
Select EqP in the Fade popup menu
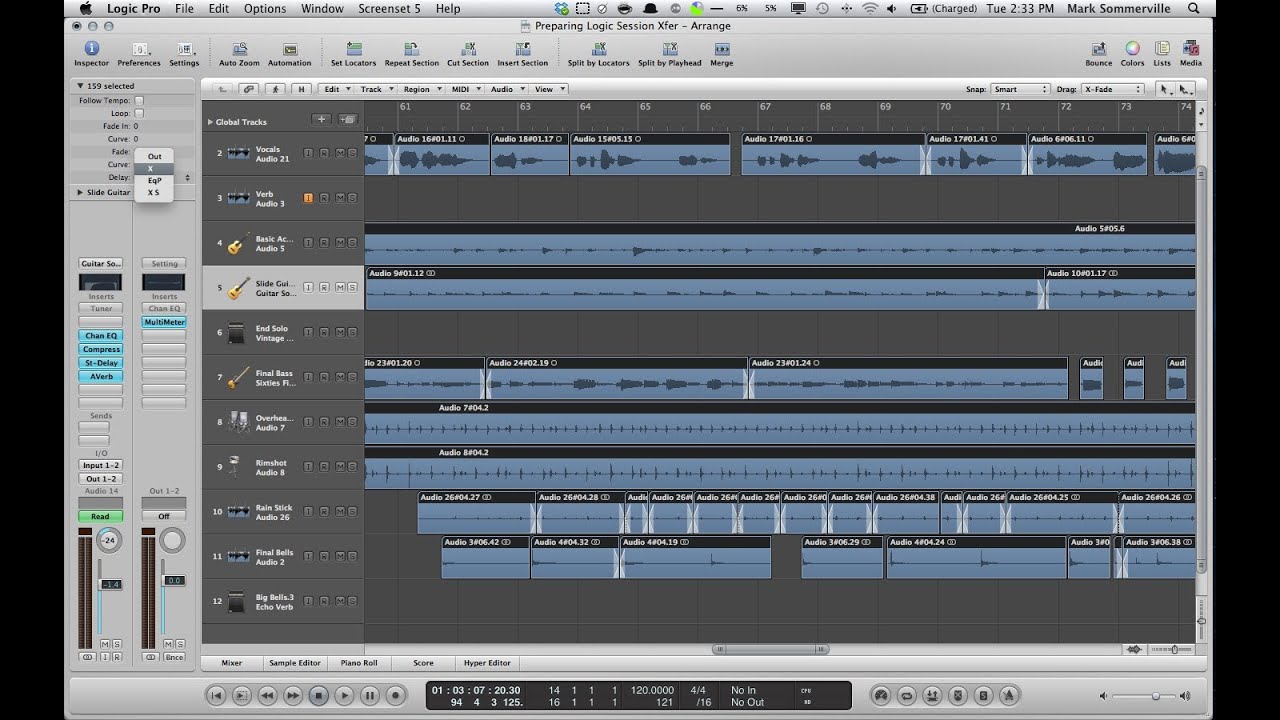tap(154, 181)
